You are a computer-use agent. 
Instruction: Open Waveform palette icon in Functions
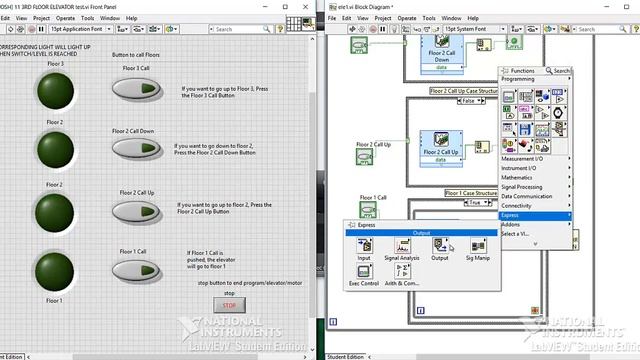point(542,129)
